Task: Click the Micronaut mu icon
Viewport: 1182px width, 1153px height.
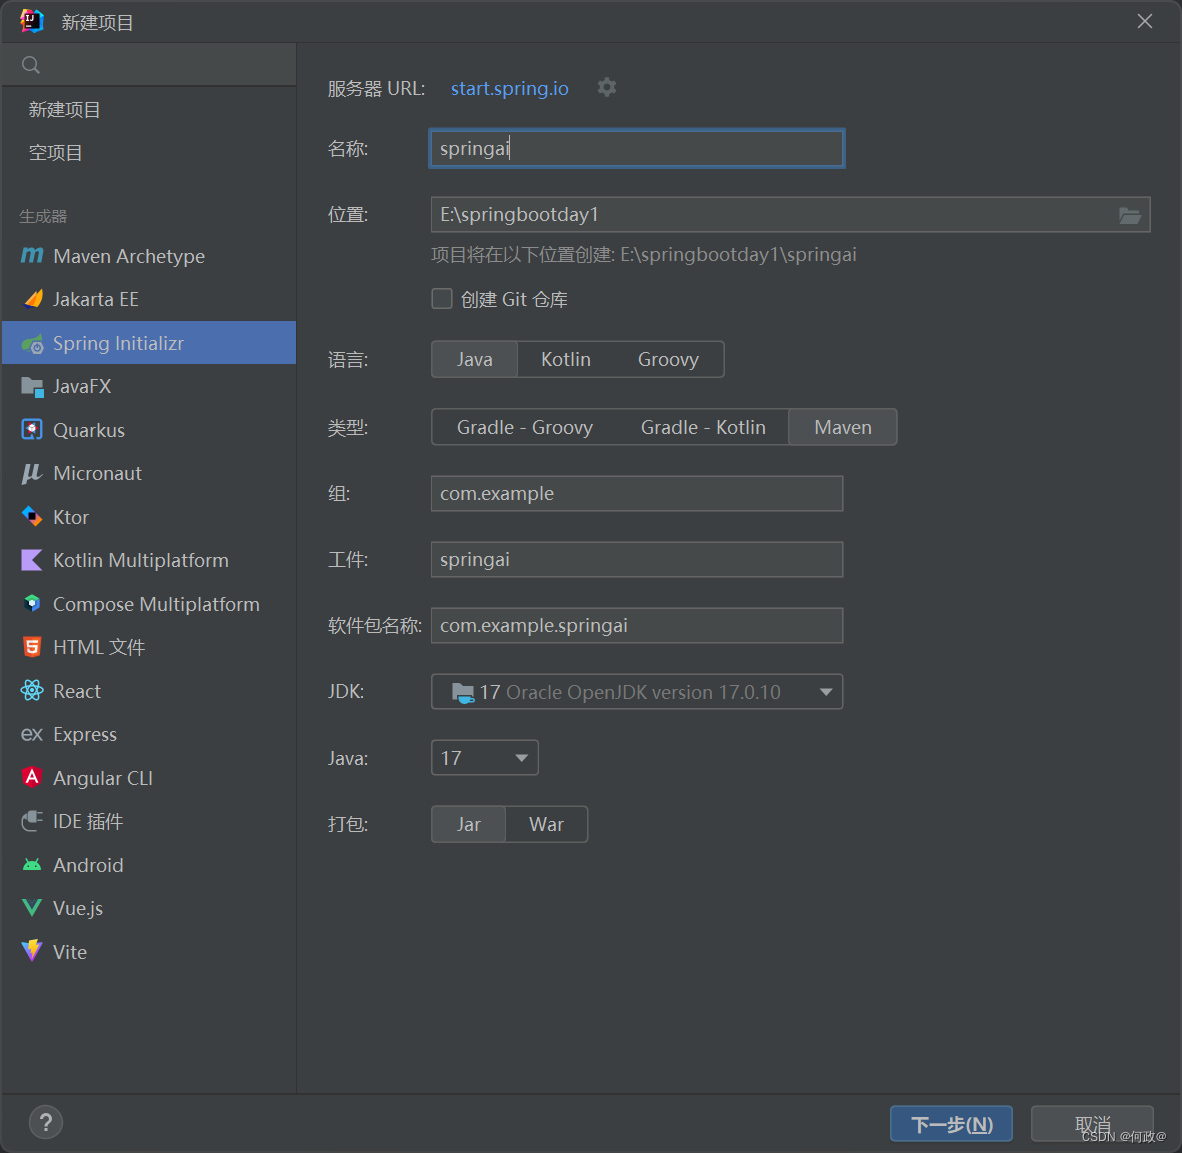Action: pyautogui.click(x=32, y=473)
